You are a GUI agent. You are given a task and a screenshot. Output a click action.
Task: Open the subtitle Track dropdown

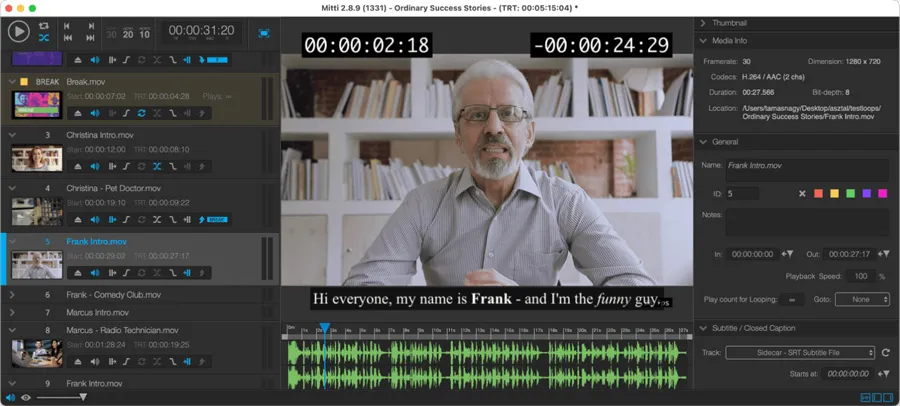point(800,352)
